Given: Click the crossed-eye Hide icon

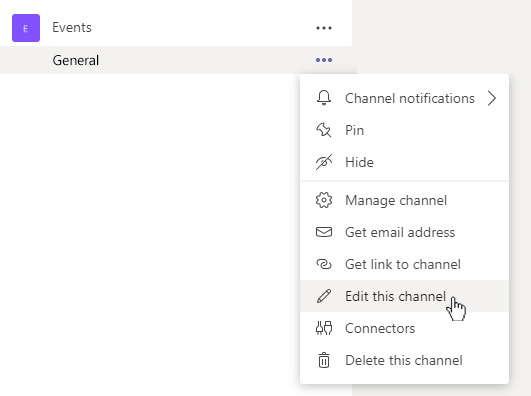Looking at the screenshot, I should pos(324,162).
